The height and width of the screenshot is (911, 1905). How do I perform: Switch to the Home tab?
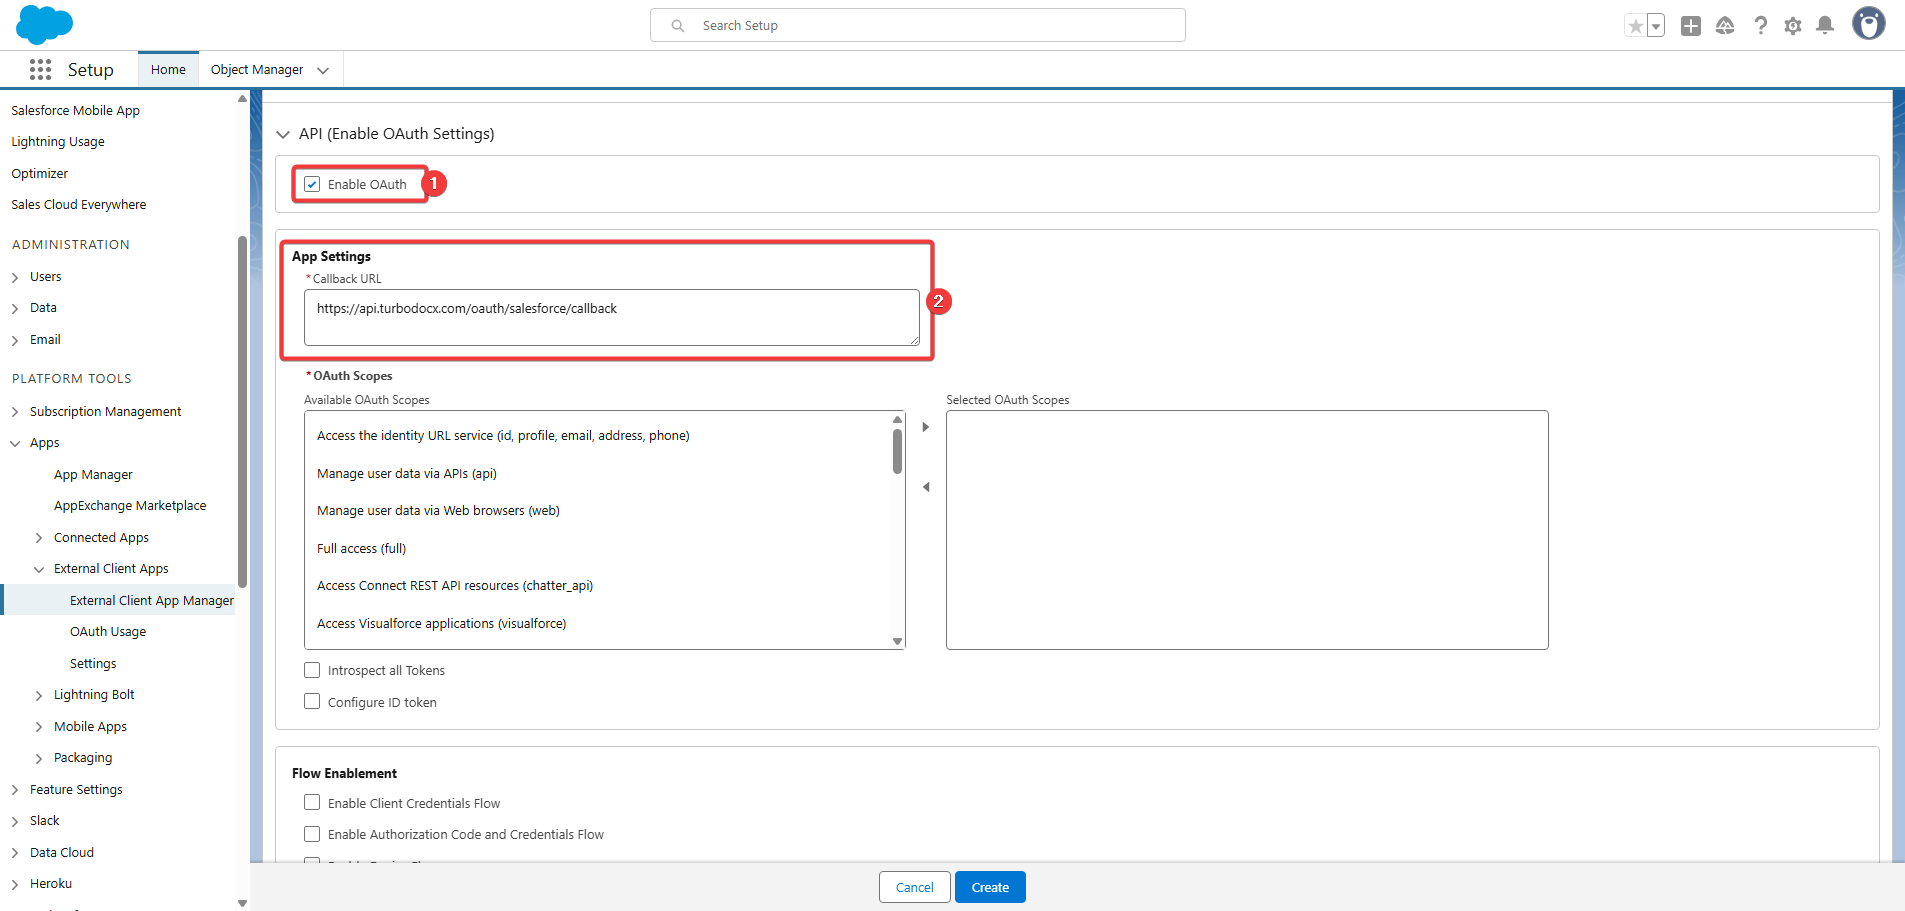point(168,70)
